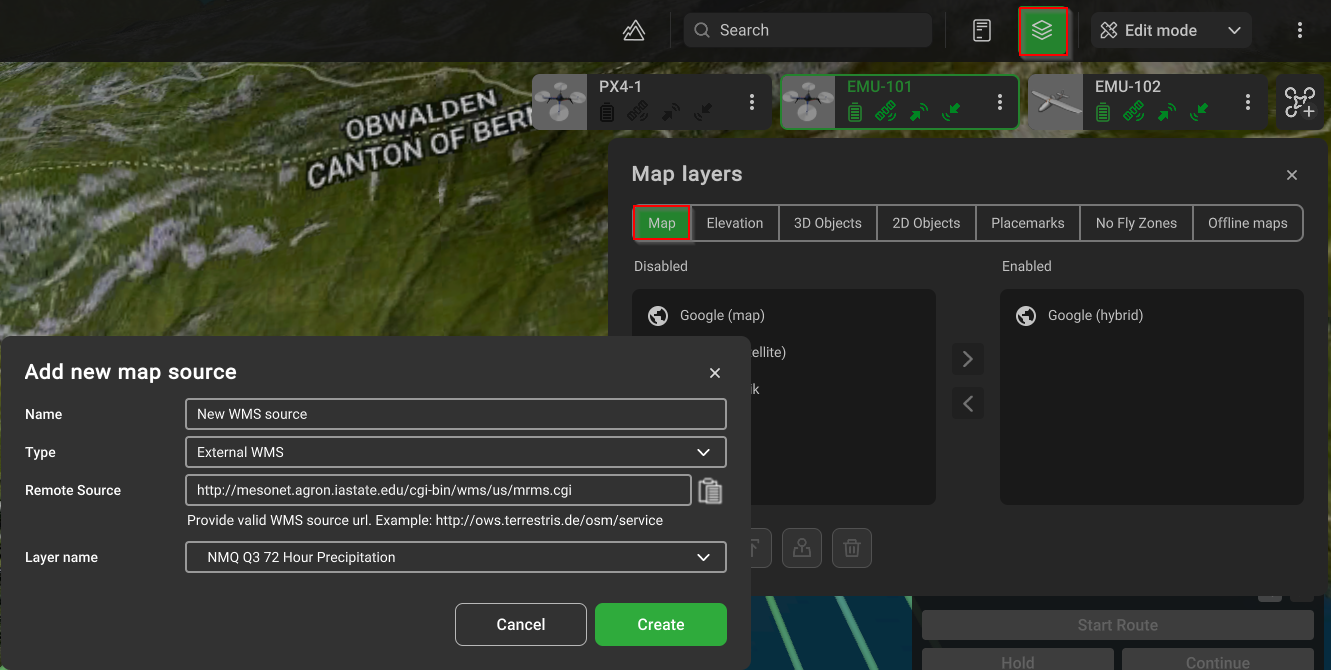Click Cancel in Add new map source

click(520, 624)
